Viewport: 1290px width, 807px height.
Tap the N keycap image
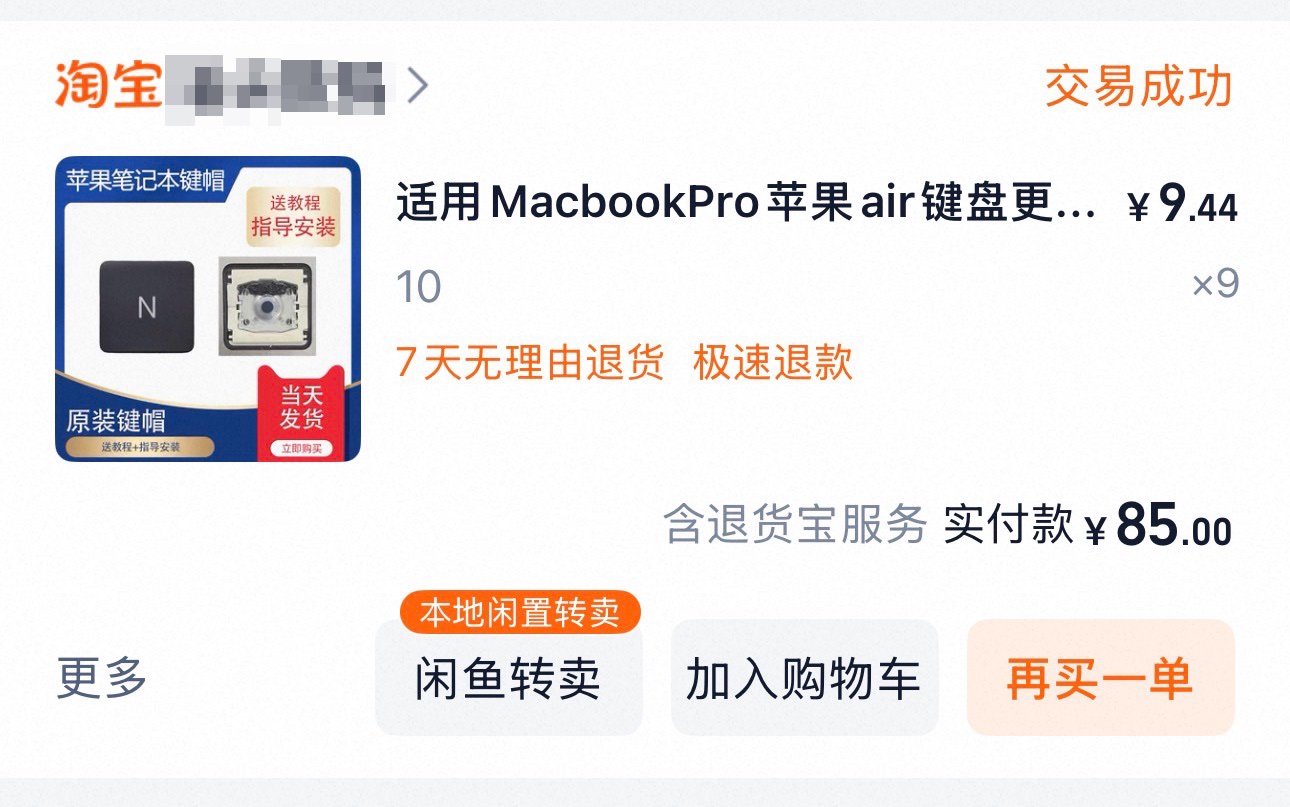pos(147,307)
